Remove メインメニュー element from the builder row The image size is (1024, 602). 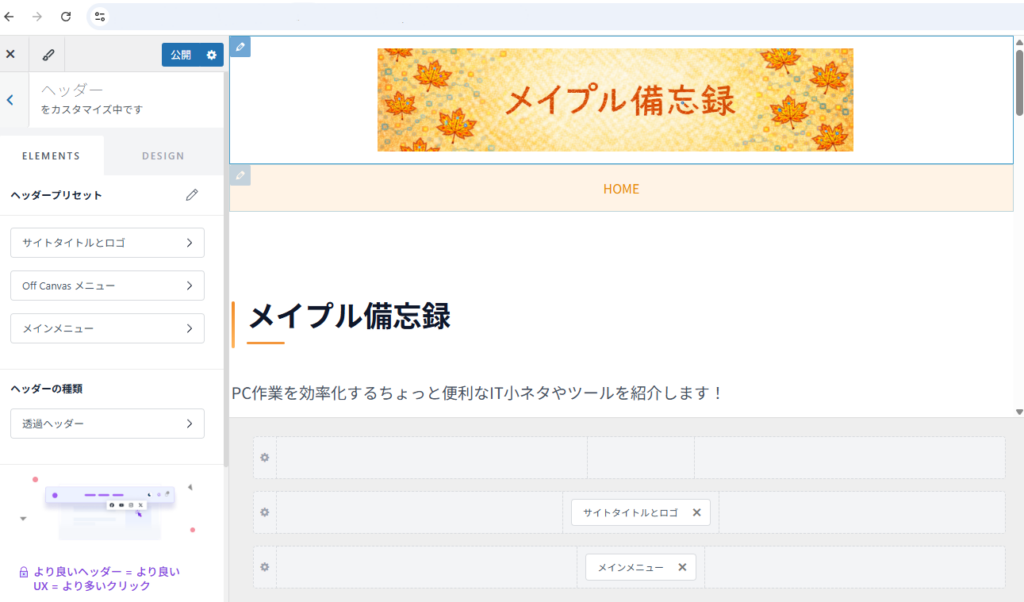pyautogui.click(x=682, y=567)
